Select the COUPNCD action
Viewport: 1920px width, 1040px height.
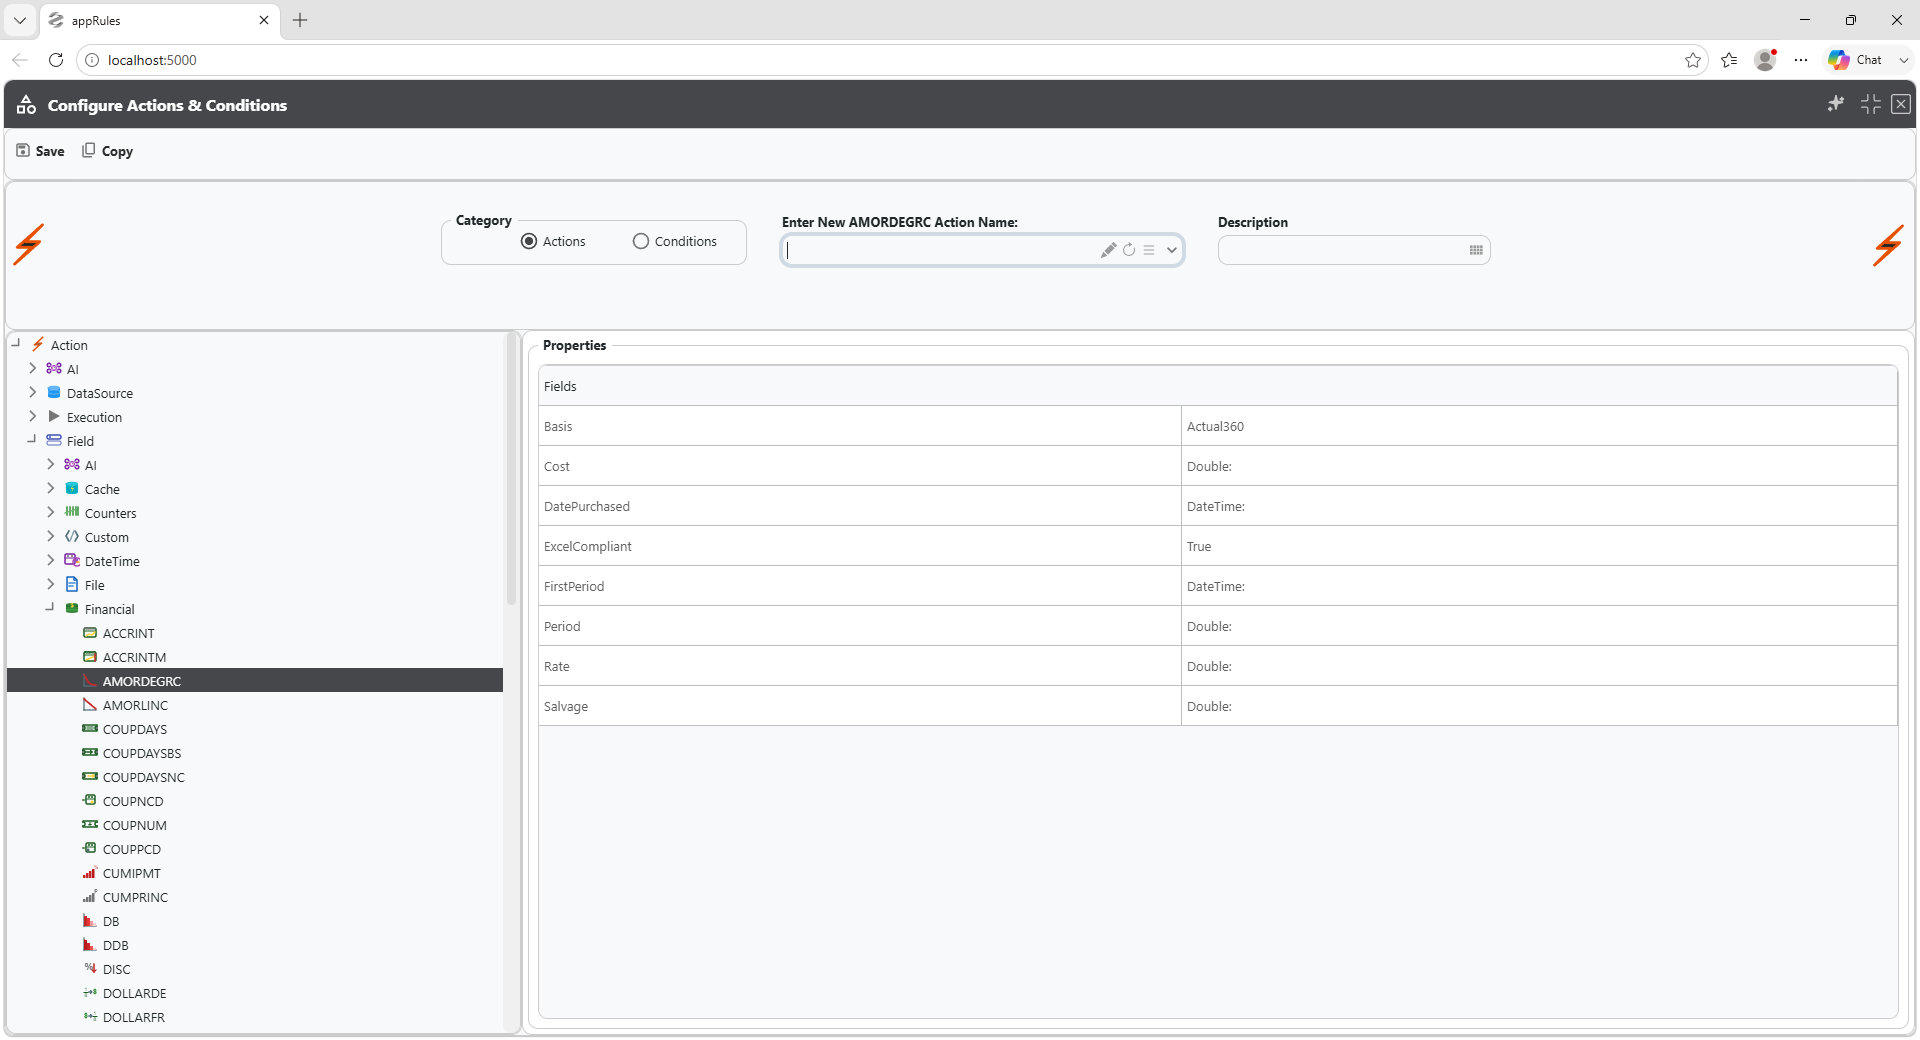pyautogui.click(x=132, y=801)
